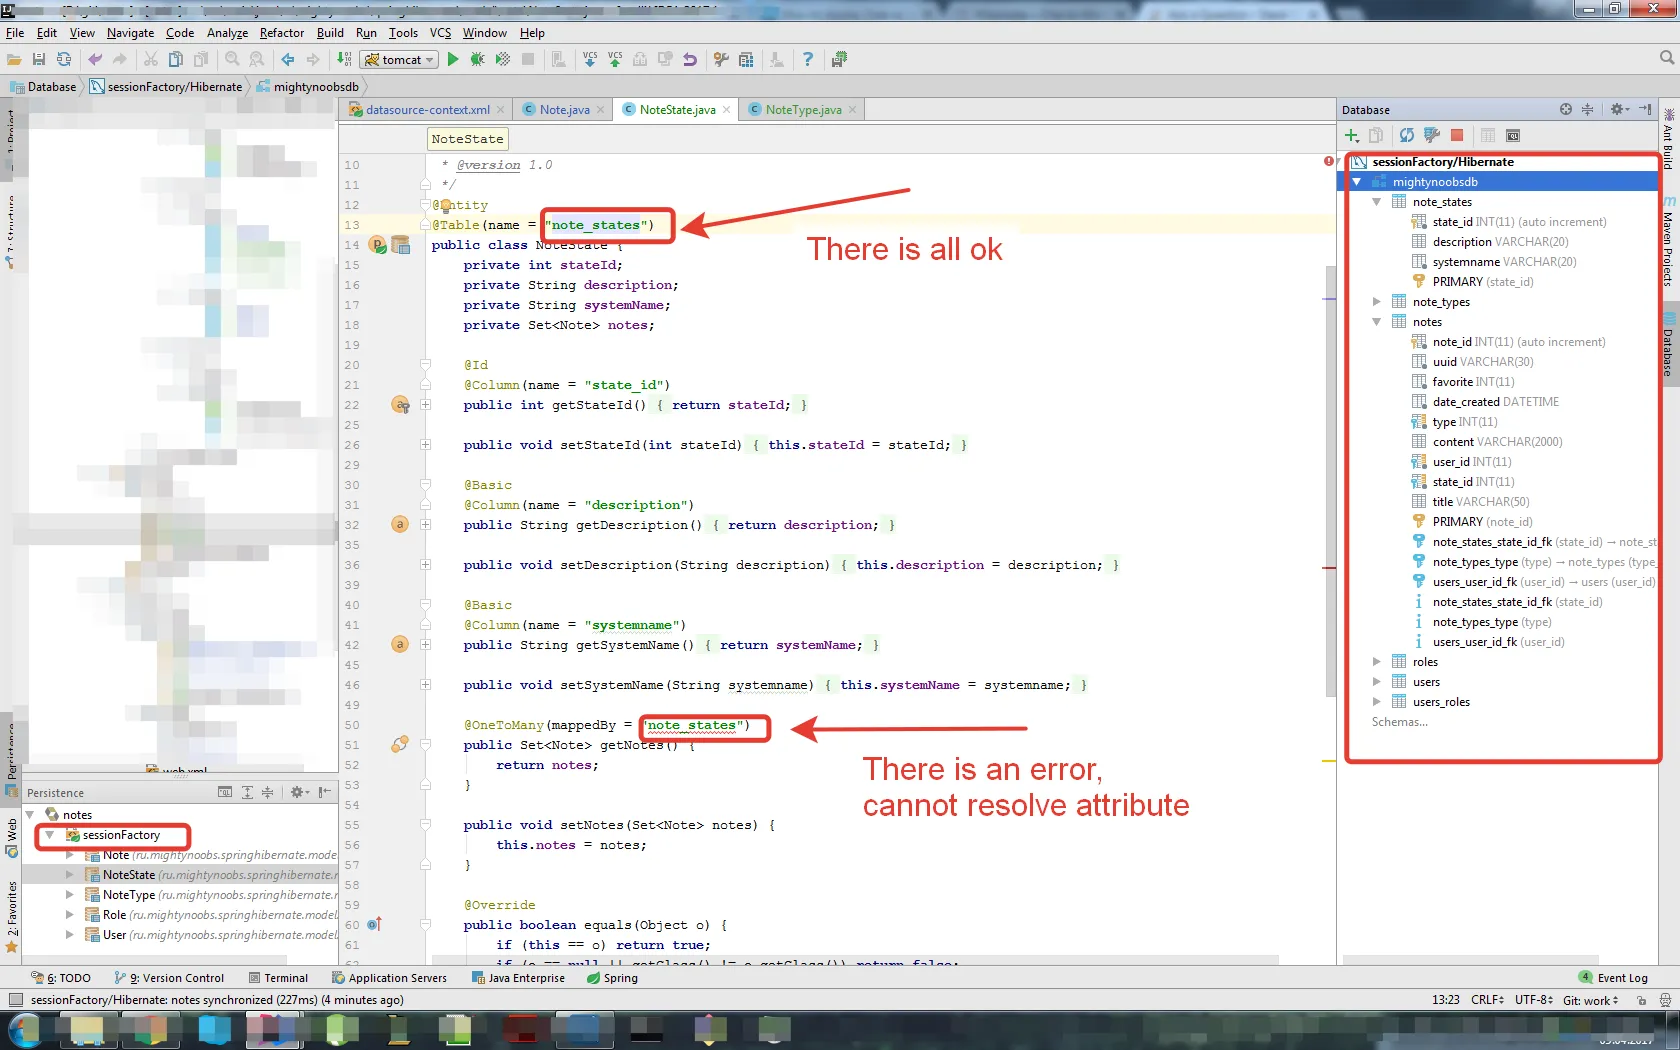The width and height of the screenshot is (1680, 1050).
Task: Click the Search Everywhere magnifier icon
Action: (x=1666, y=59)
